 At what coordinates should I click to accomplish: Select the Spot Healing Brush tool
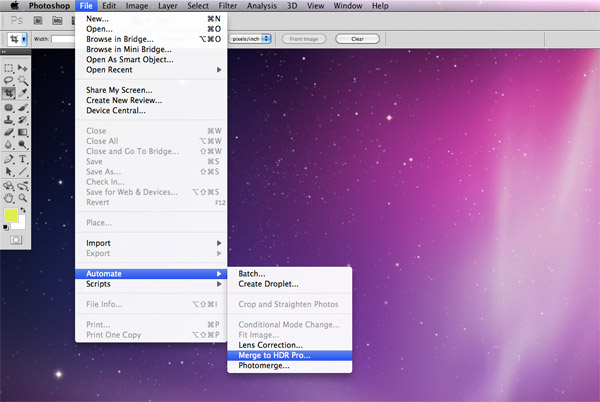8,107
